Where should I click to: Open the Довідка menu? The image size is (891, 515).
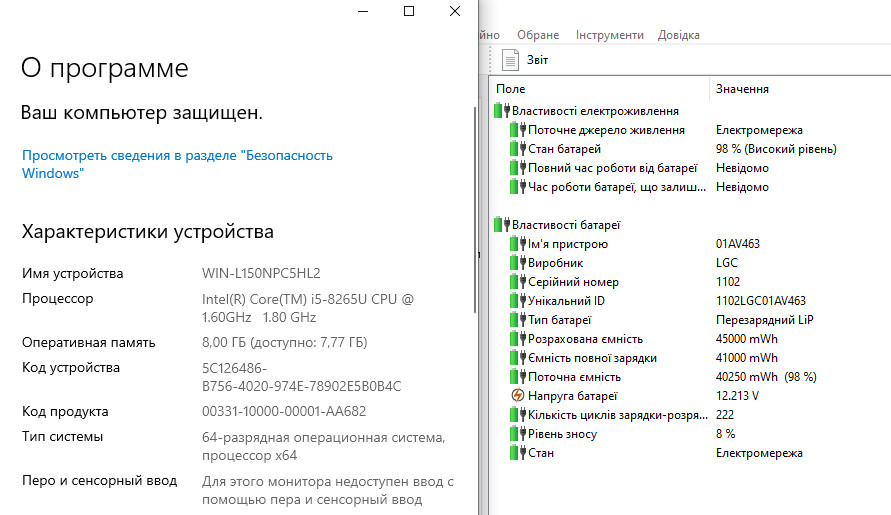click(x=679, y=35)
